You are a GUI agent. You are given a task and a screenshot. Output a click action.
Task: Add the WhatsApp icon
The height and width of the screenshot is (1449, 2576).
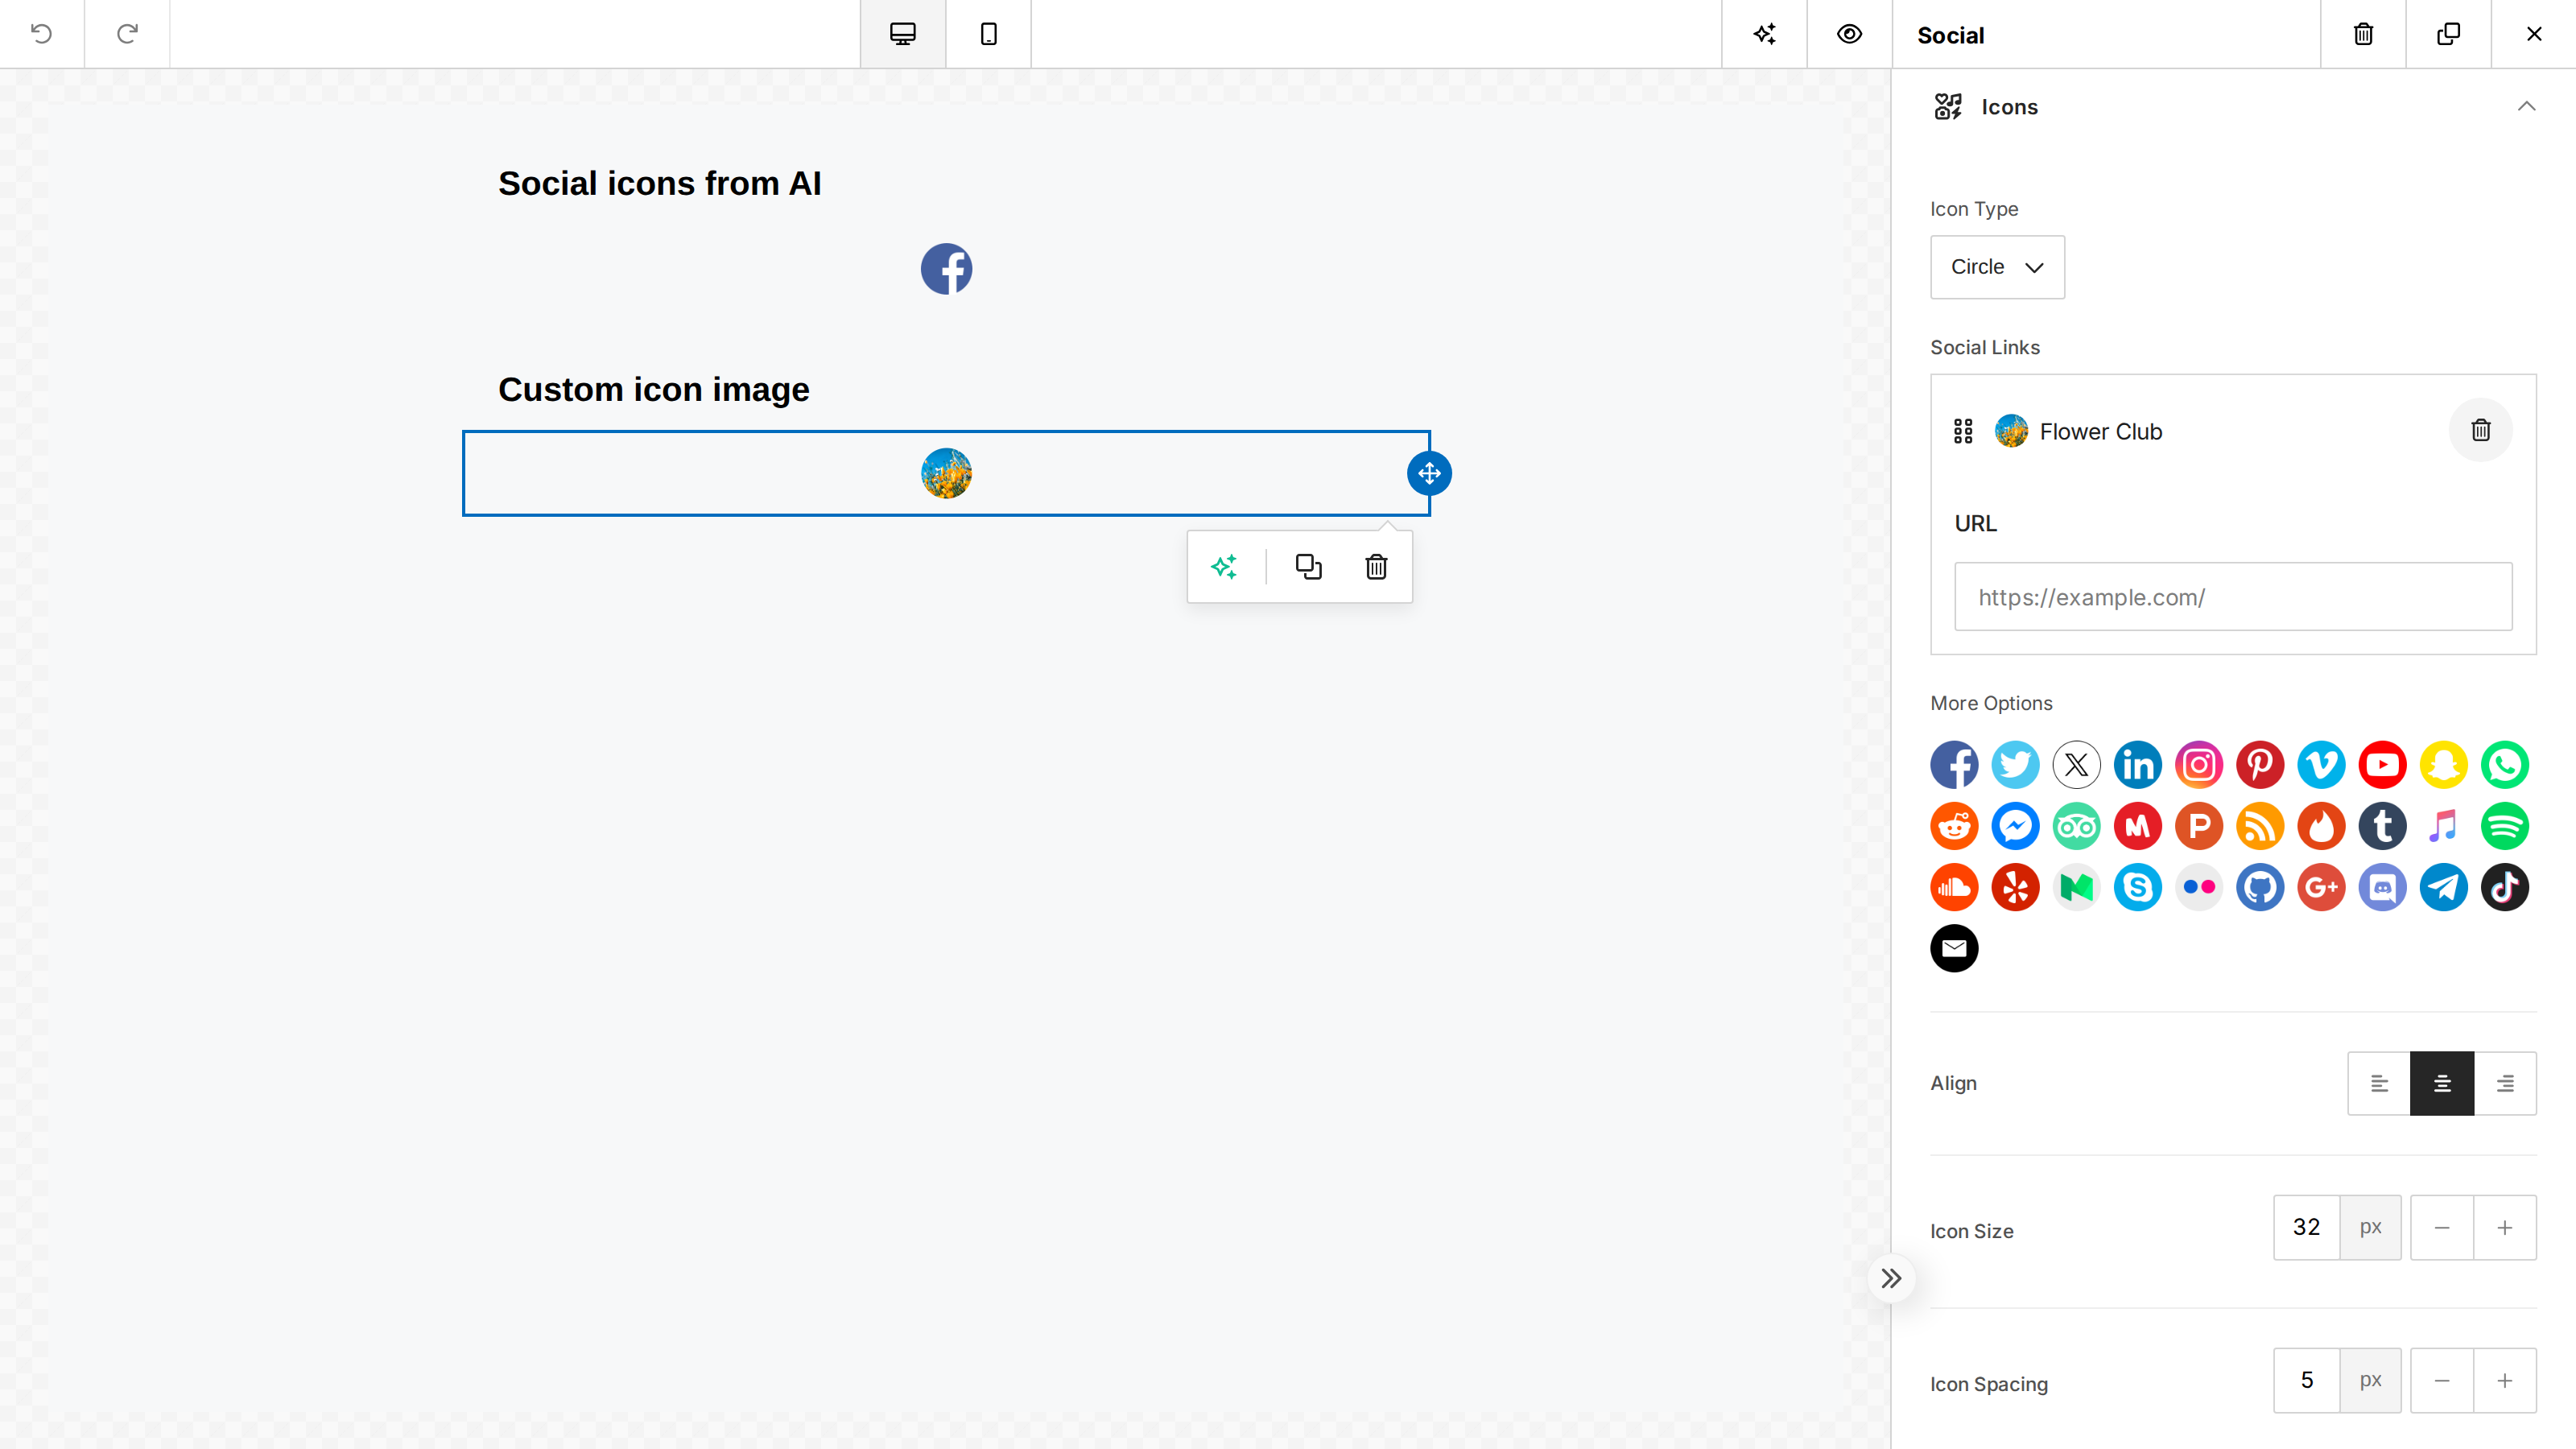pyautogui.click(x=2504, y=765)
